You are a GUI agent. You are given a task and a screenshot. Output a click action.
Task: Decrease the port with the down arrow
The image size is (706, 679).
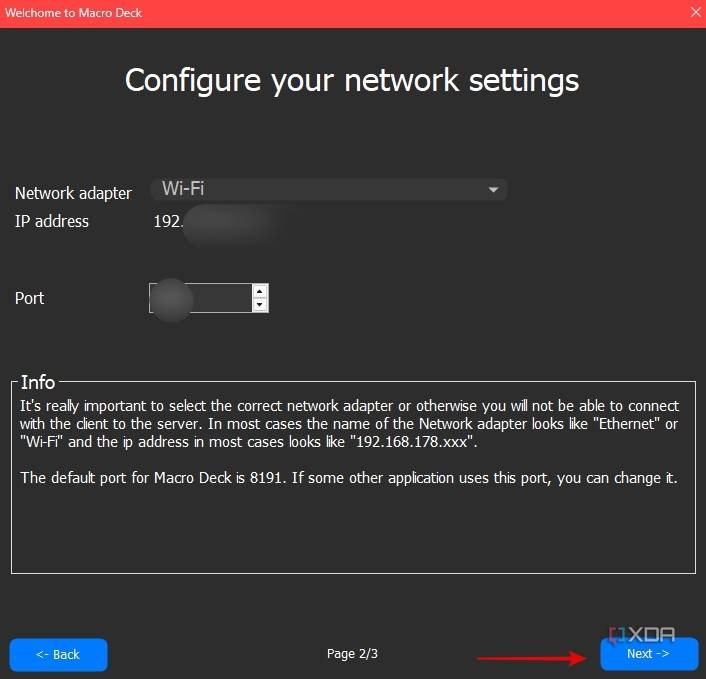click(x=260, y=305)
